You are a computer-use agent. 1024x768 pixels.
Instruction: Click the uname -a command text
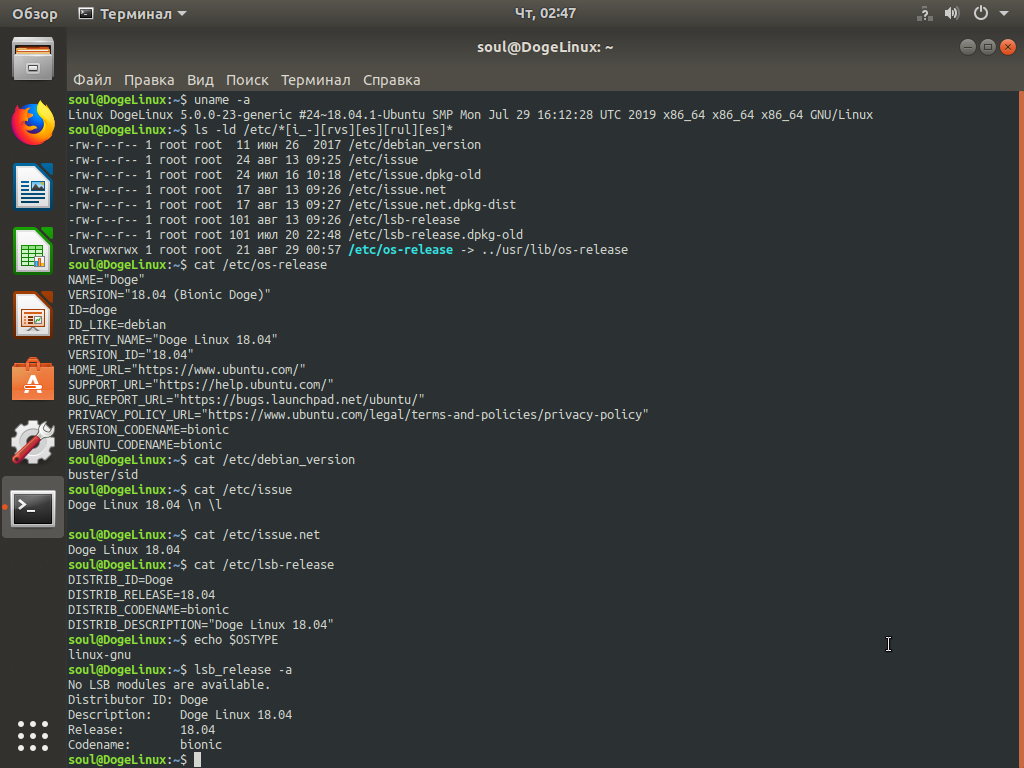pyautogui.click(x=221, y=100)
